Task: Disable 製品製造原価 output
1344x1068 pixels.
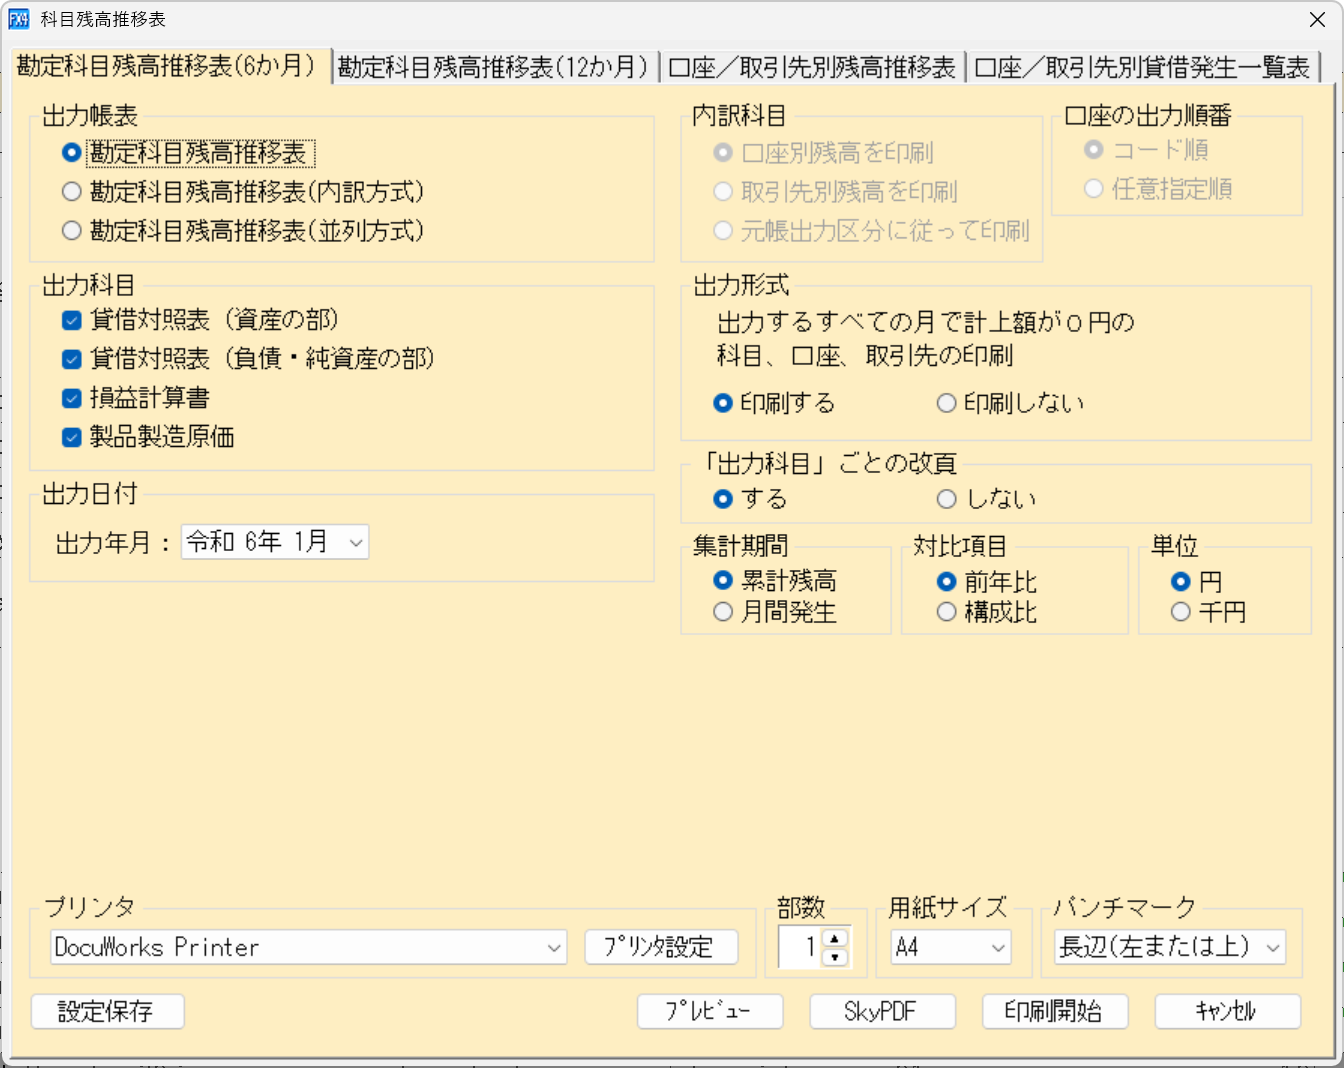Action: point(71,436)
